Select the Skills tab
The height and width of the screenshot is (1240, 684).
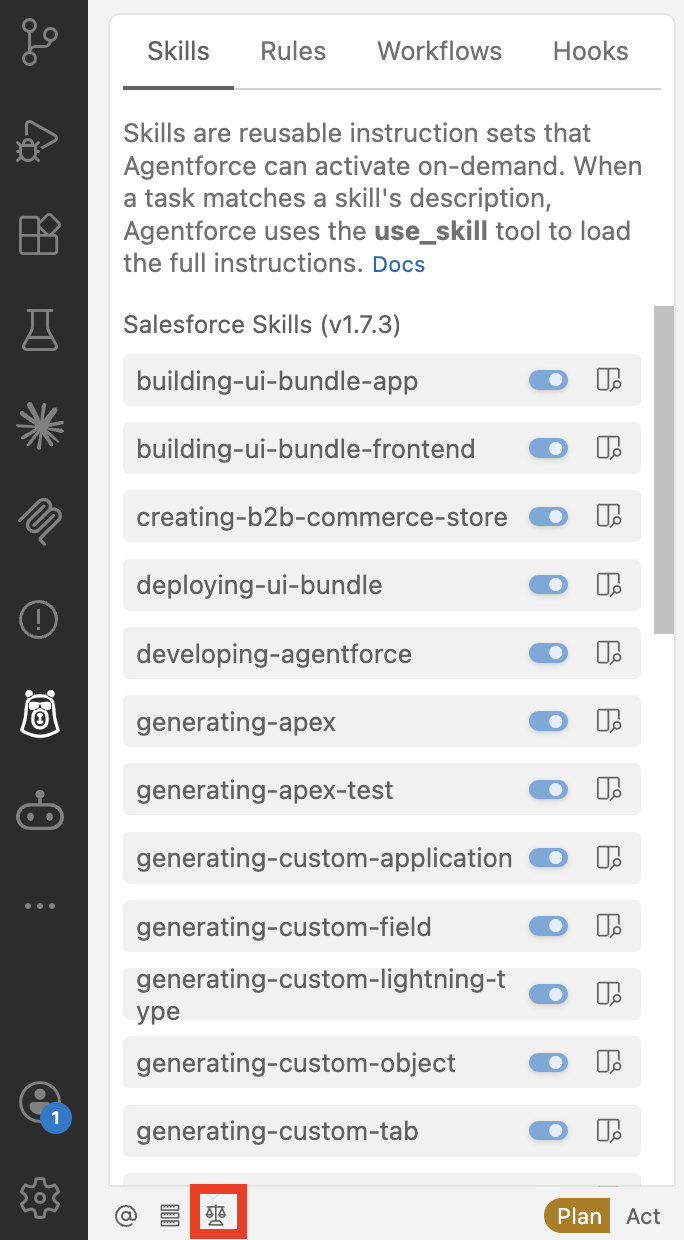178,52
